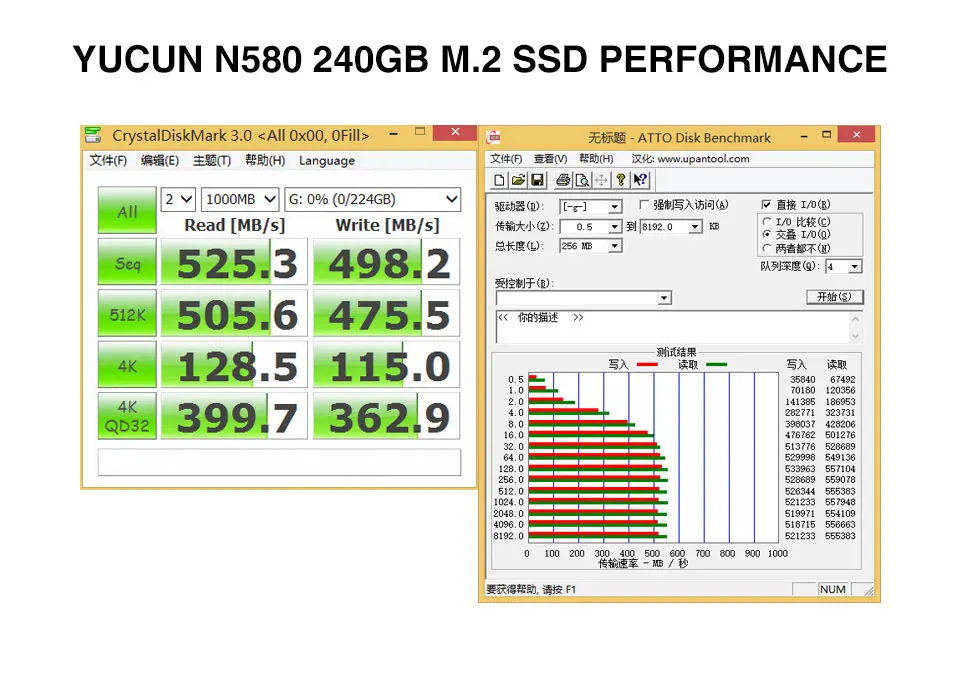The image size is (960, 676).
Task: Close the ATTO Disk Benchmark window
Action: 857,135
